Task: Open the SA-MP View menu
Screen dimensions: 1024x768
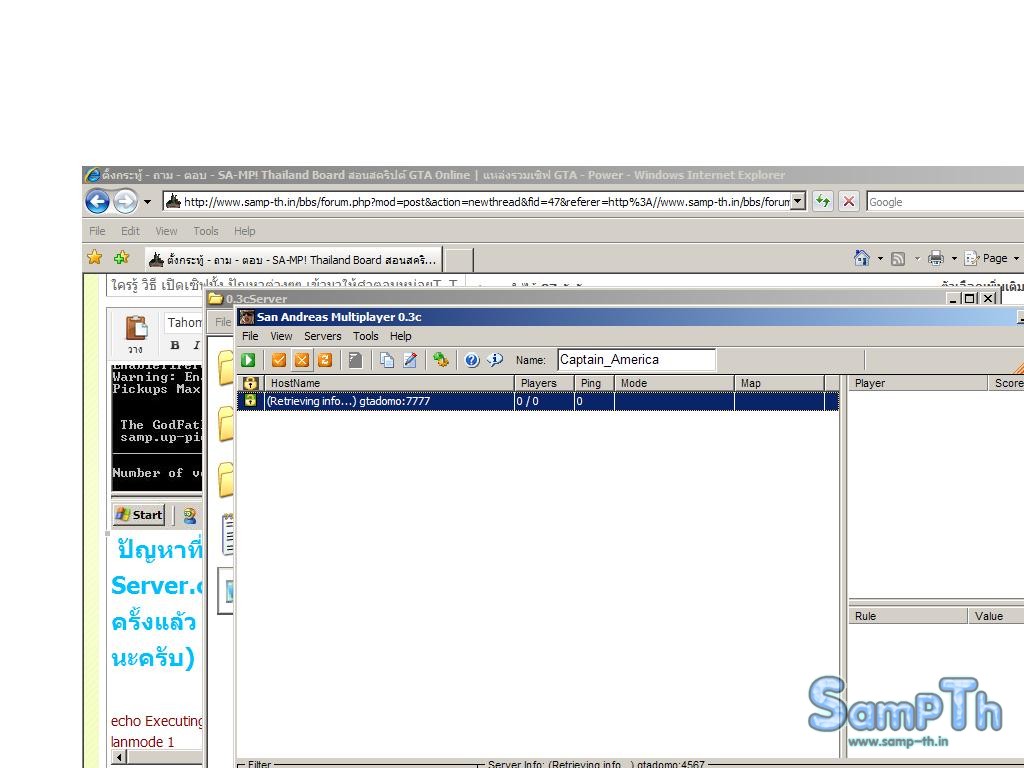Action: (281, 336)
